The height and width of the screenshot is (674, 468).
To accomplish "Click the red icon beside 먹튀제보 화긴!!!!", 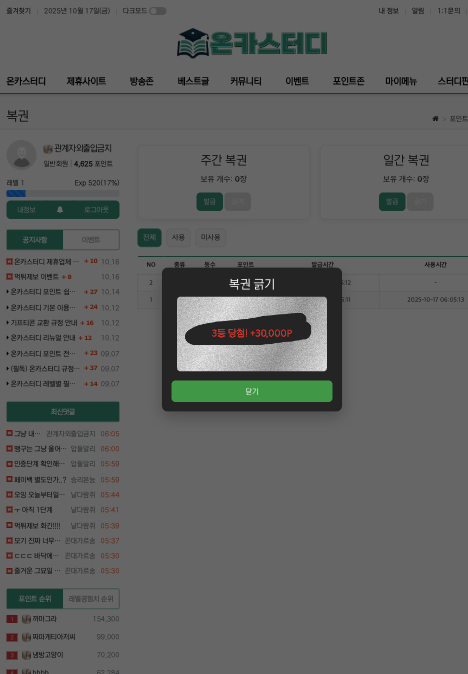I will [x=9, y=525].
